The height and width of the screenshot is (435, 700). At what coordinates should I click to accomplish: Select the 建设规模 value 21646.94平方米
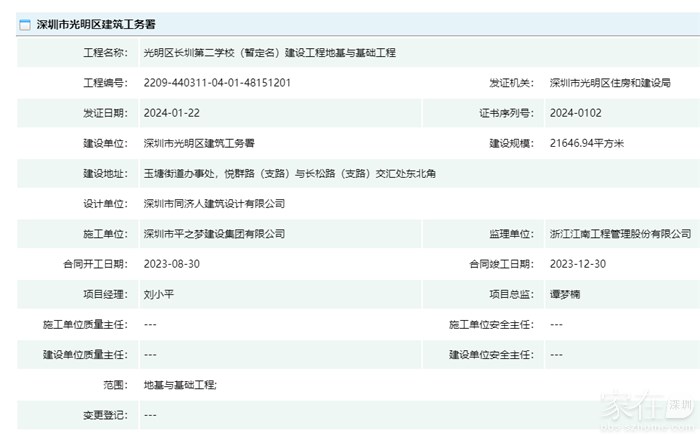coord(586,143)
